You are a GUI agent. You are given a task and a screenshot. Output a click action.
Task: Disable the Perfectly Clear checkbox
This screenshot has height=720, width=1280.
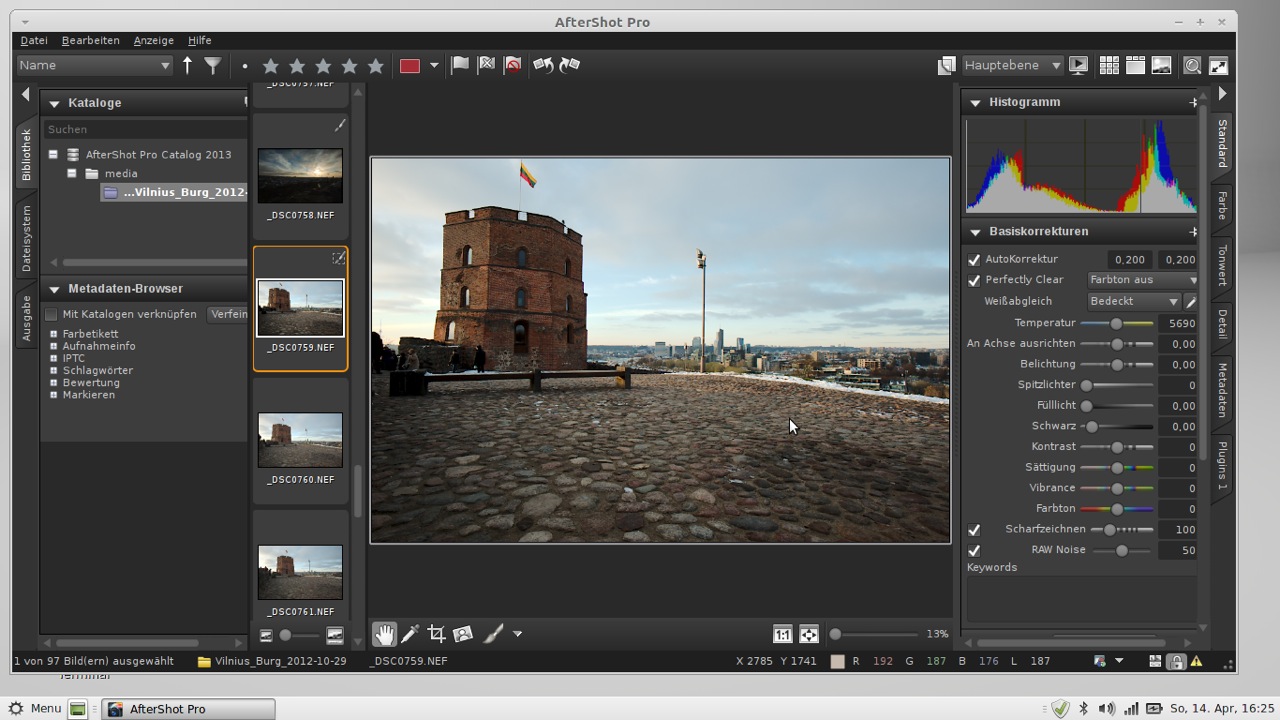[974, 280]
